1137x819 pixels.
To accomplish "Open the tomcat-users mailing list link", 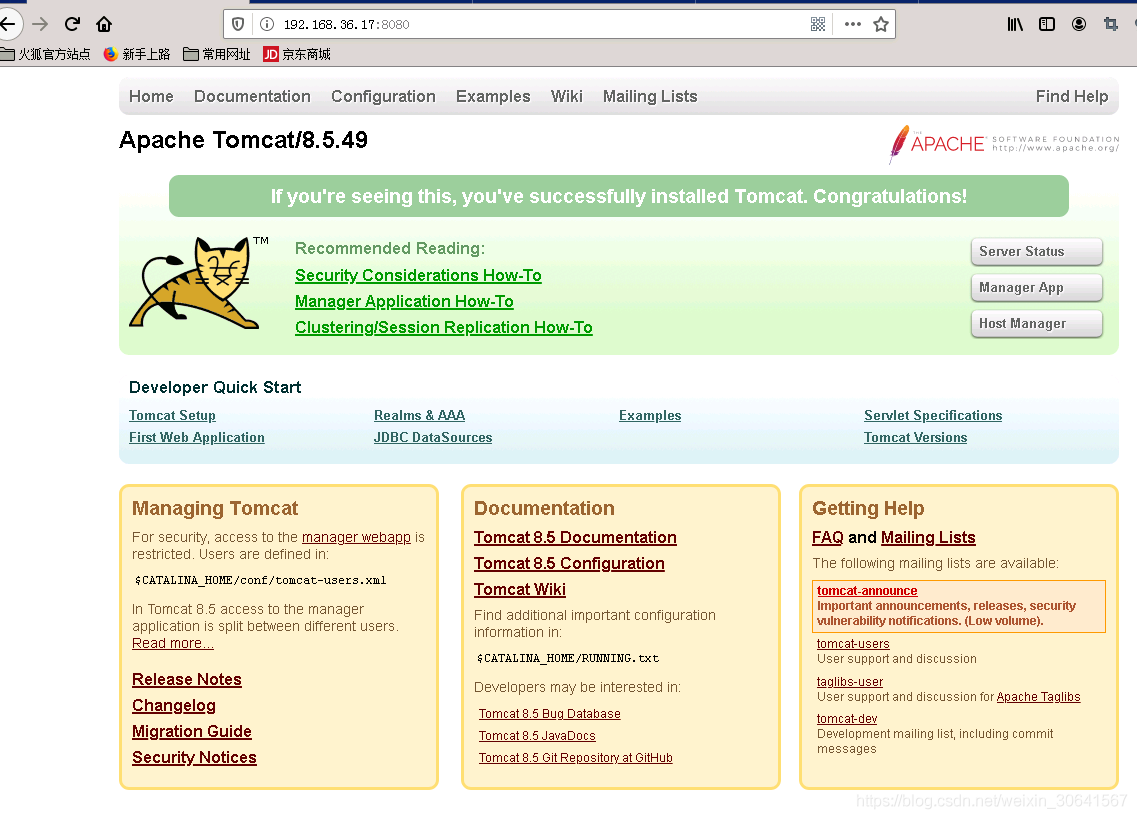I will pyautogui.click(x=853, y=643).
